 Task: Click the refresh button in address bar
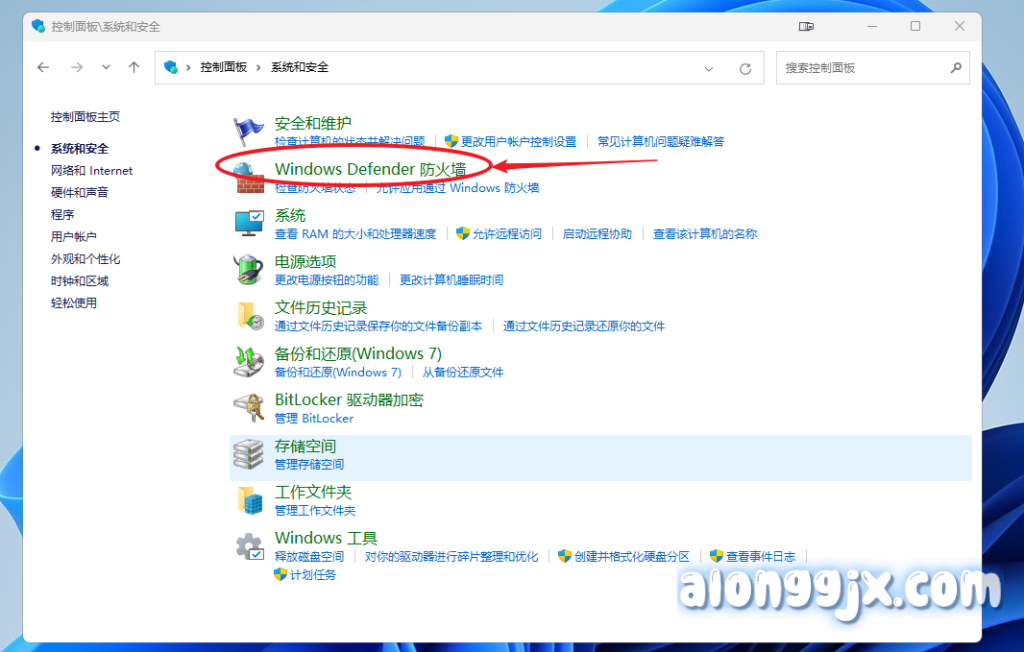(745, 68)
